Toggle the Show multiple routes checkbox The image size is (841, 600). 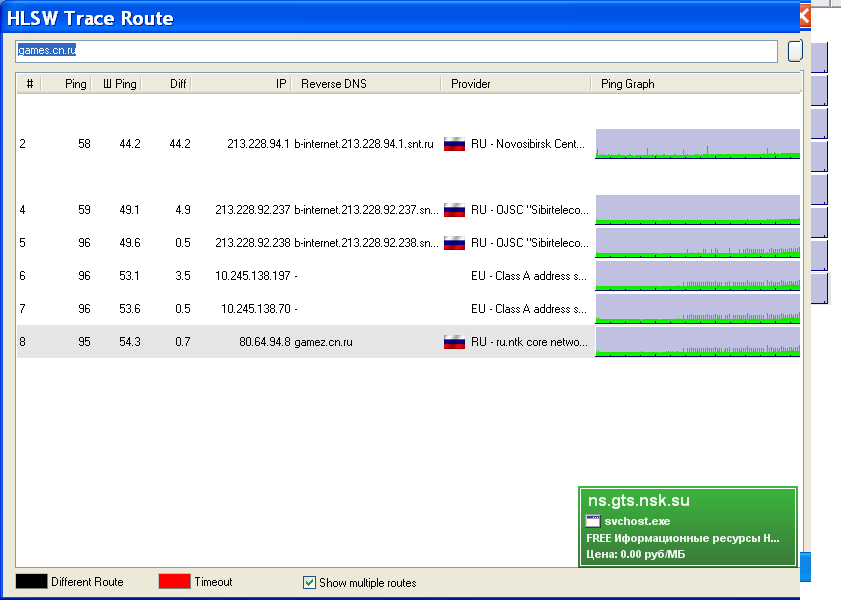(309, 582)
